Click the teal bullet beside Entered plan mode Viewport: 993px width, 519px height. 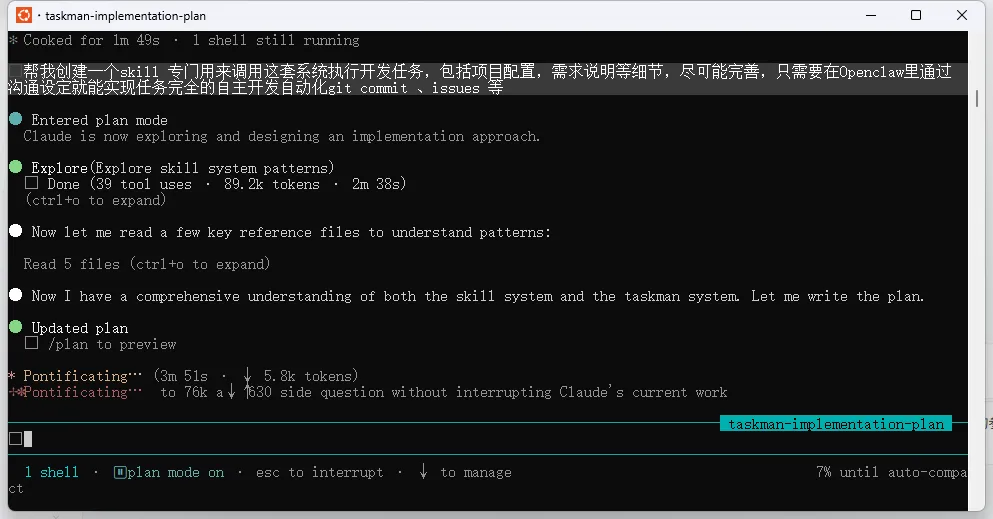pyautogui.click(x=16, y=119)
